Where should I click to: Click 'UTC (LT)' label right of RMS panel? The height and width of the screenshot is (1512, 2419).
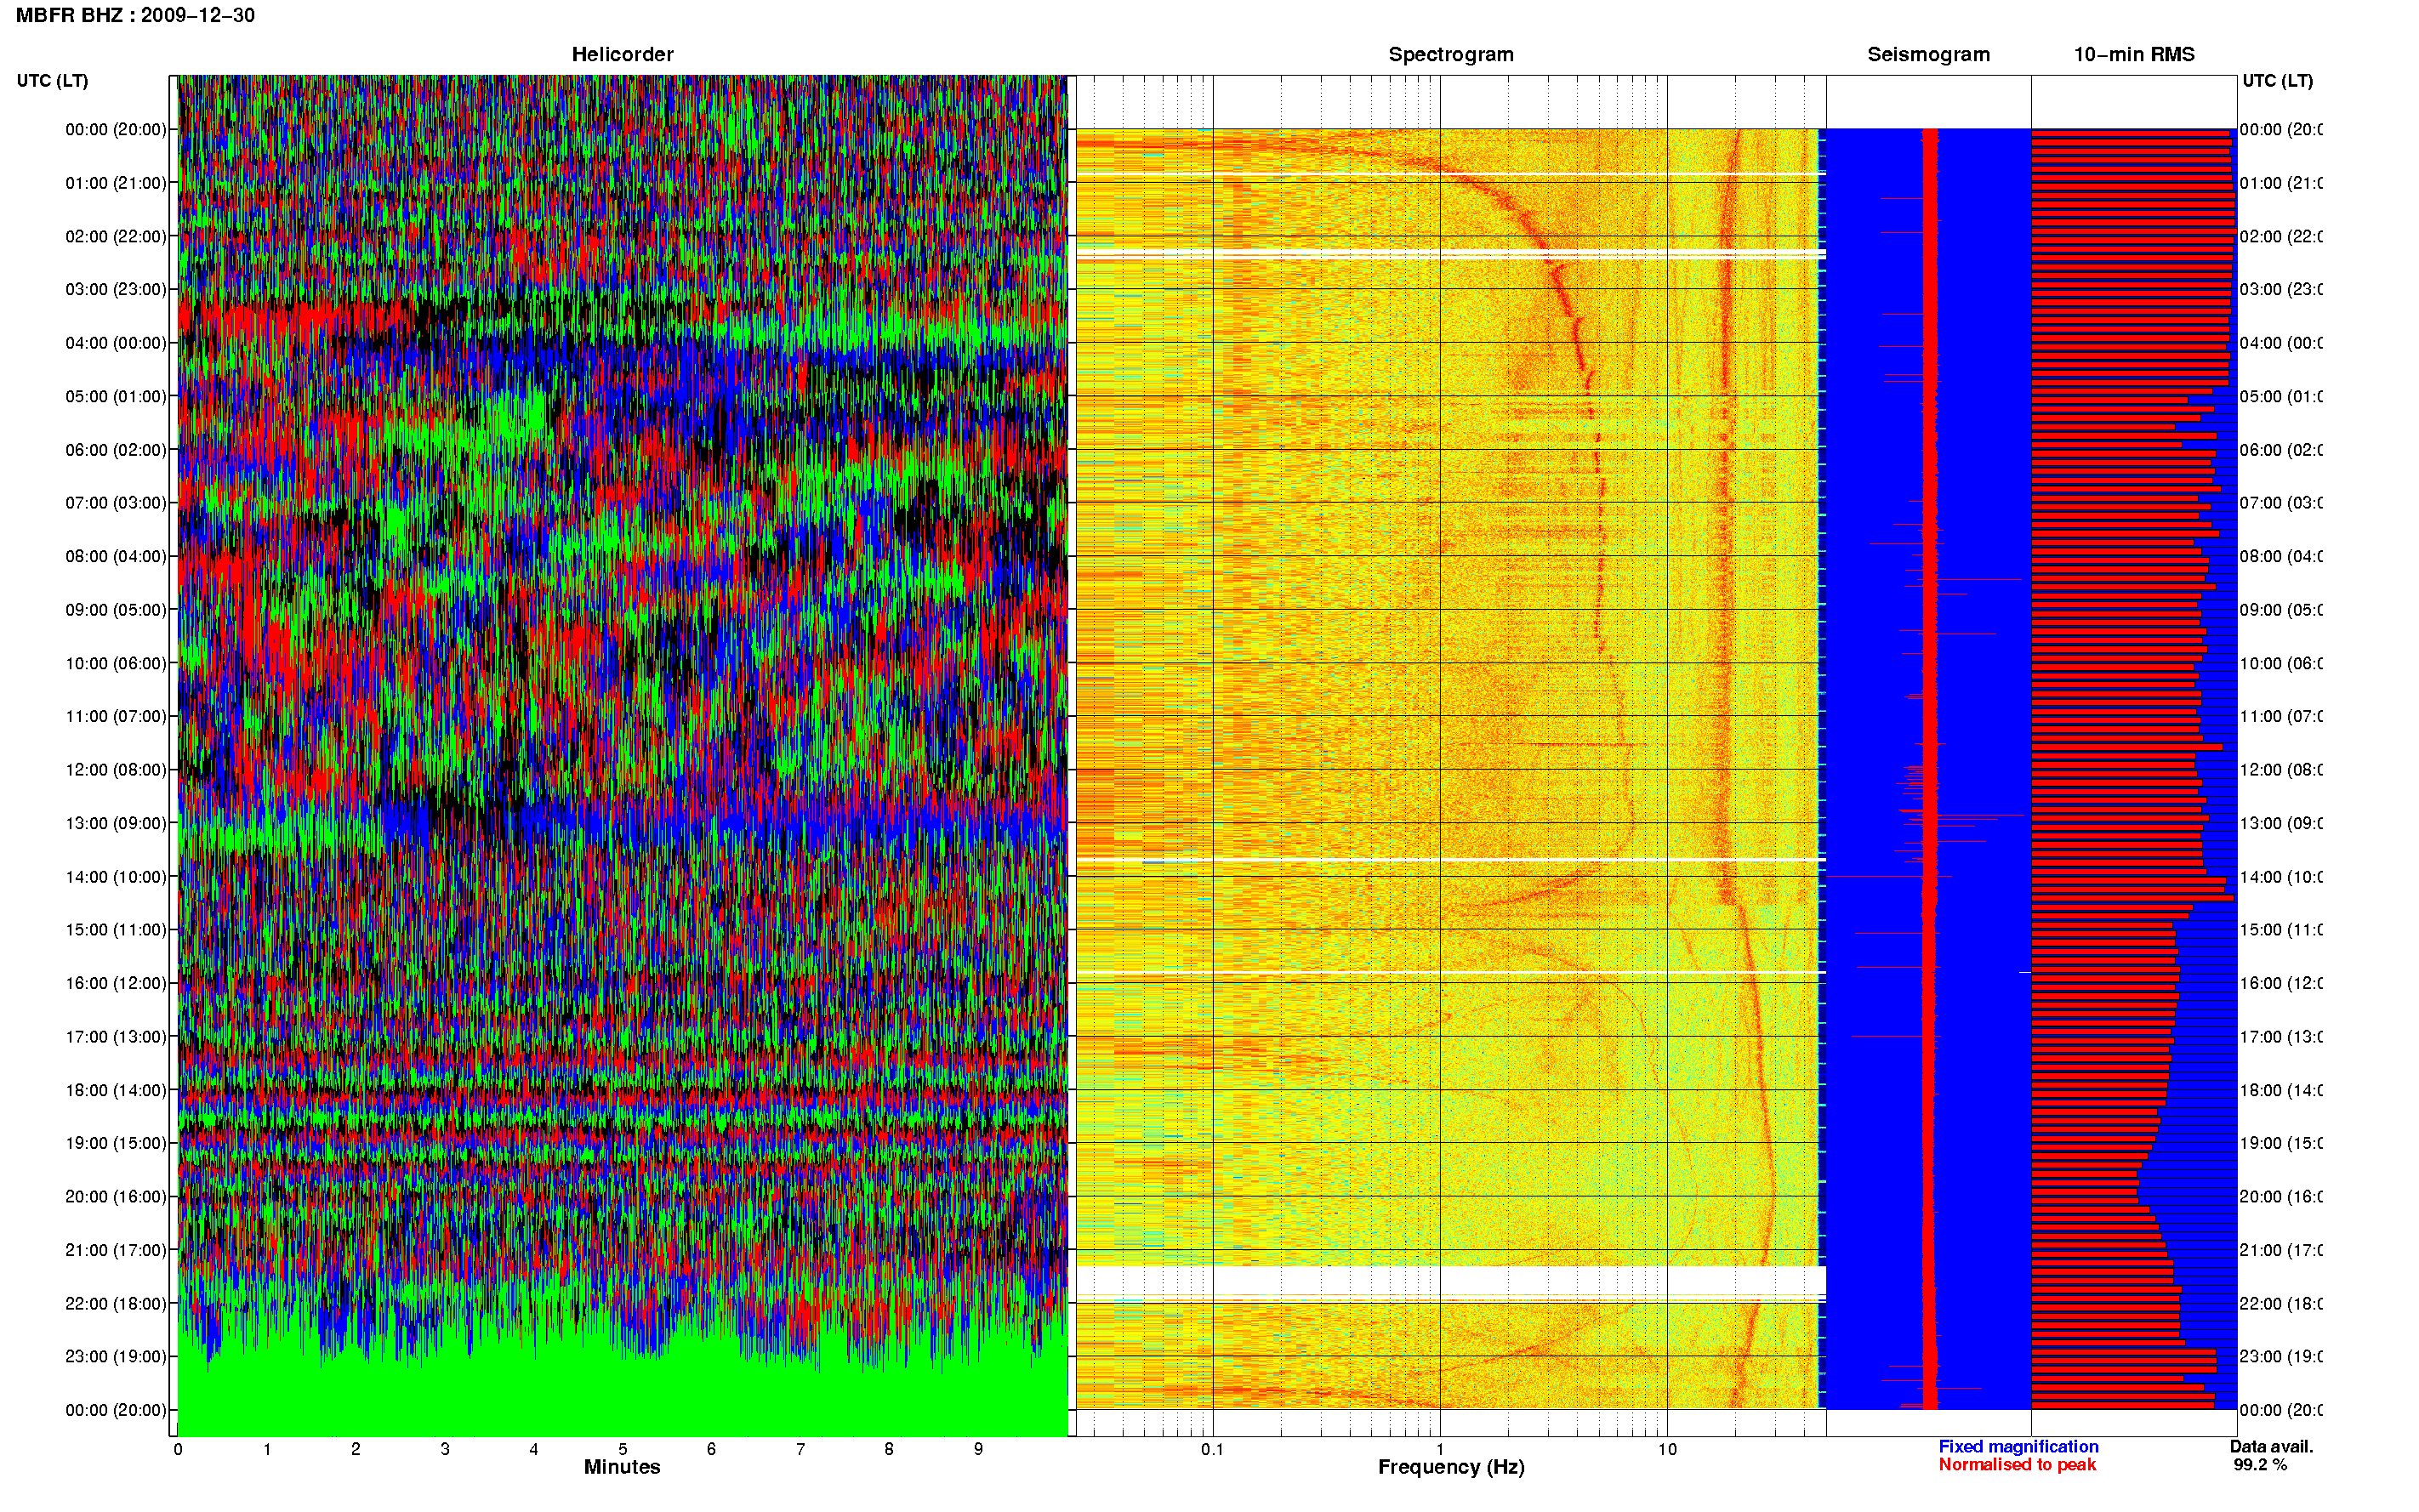coord(2277,81)
